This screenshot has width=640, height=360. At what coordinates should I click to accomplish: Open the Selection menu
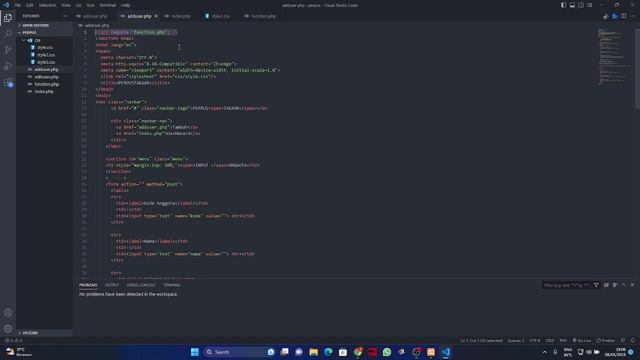coord(47,5)
